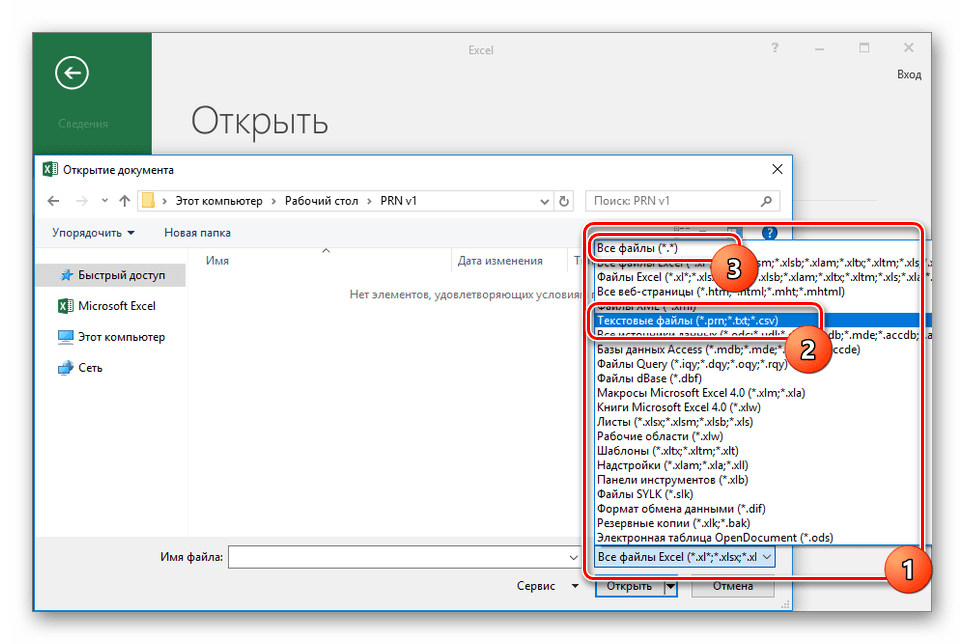Click the Сеть network item

90,368
